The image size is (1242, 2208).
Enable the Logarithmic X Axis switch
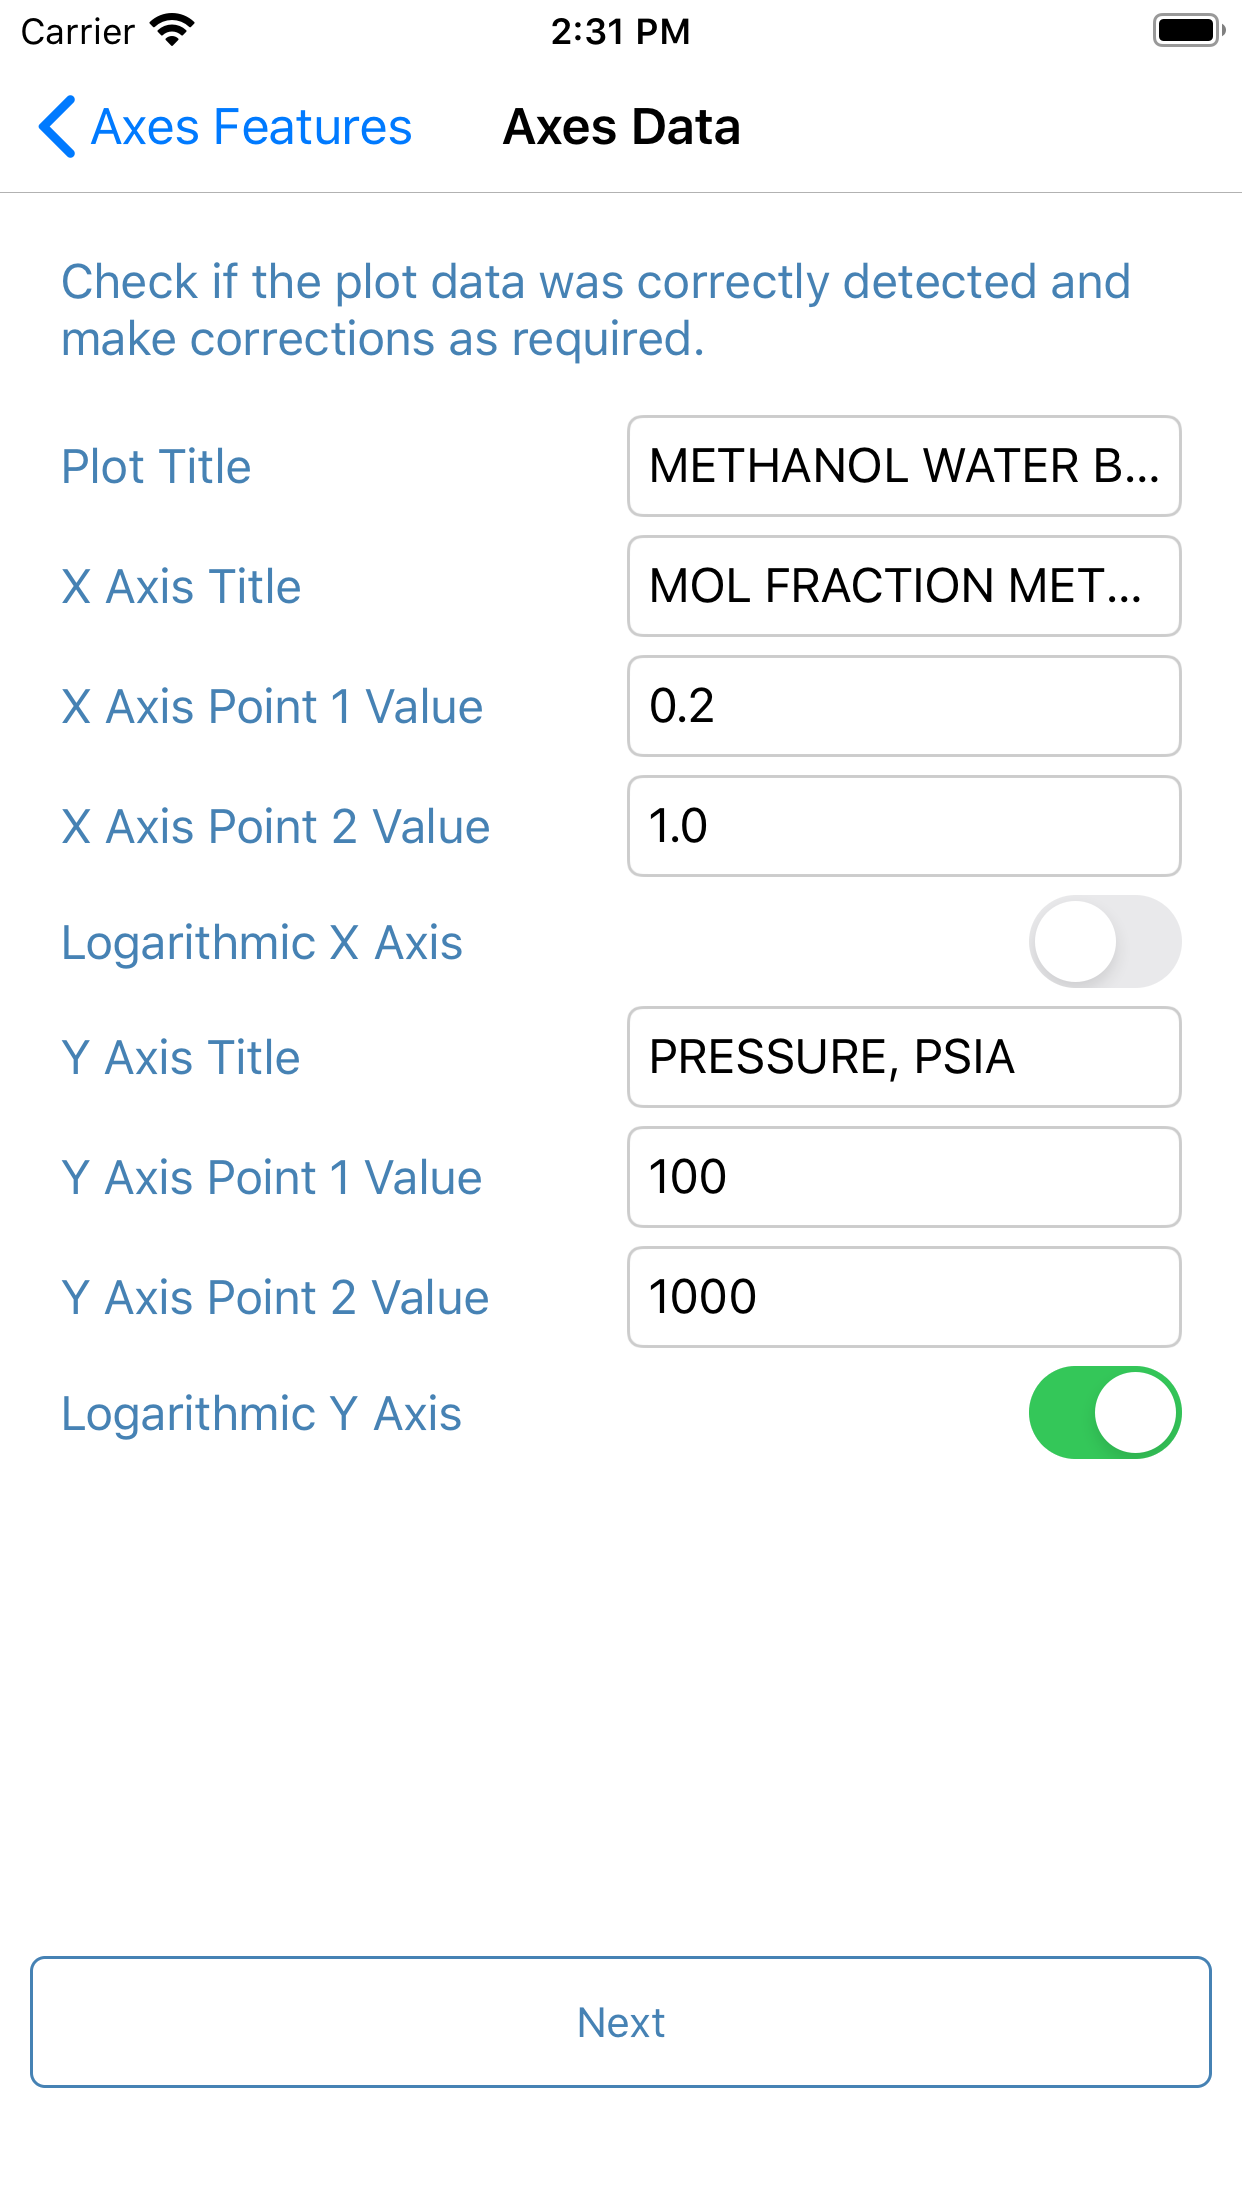(1104, 941)
